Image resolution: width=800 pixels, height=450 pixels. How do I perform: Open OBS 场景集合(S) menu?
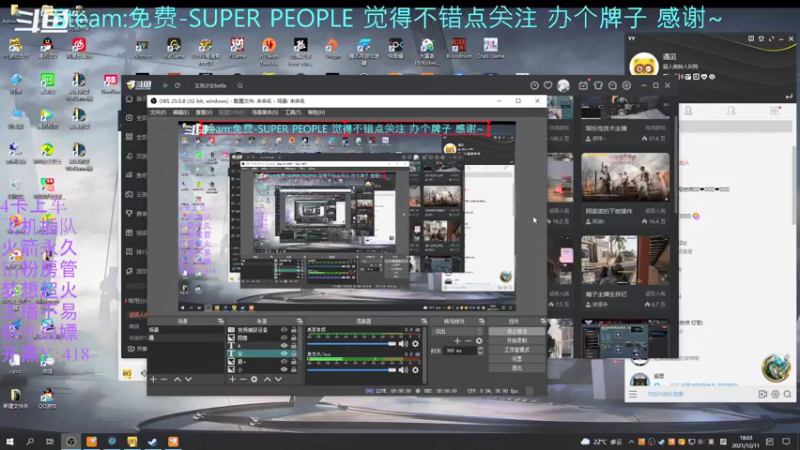pyautogui.click(x=265, y=112)
